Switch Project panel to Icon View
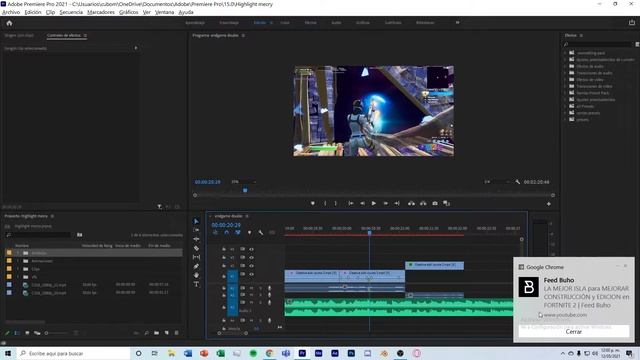640x360 pixels. pos(27,333)
